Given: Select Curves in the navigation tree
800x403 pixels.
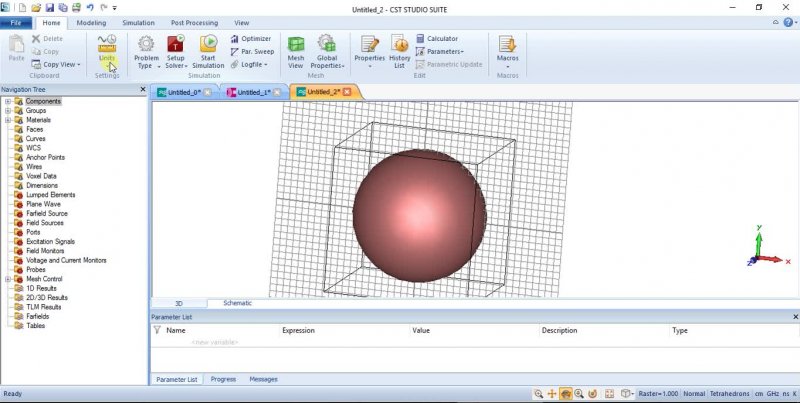Looking at the screenshot, I should (x=36, y=139).
